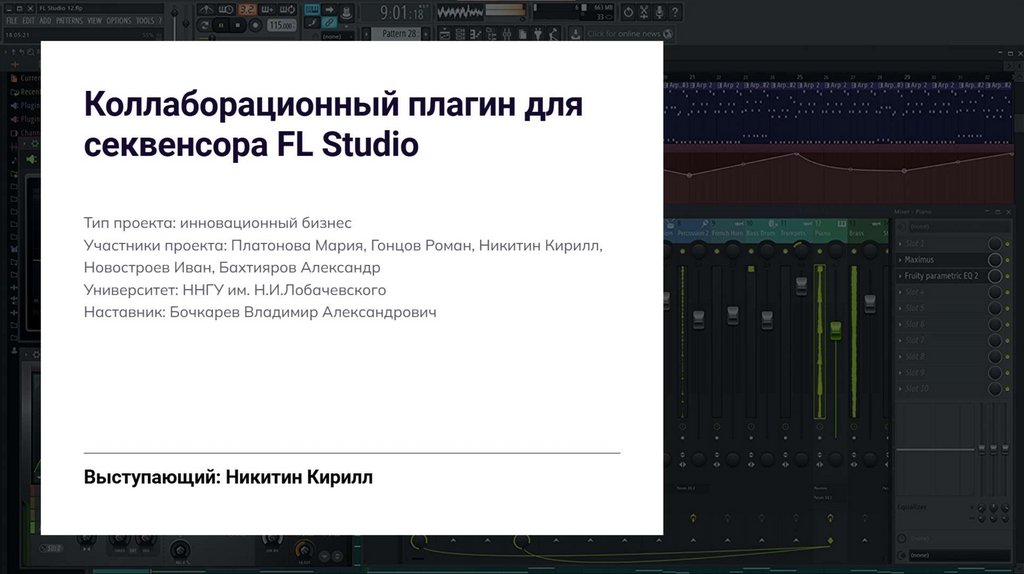Toggle the Slot 5 enable LED

click(x=1008, y=308)
